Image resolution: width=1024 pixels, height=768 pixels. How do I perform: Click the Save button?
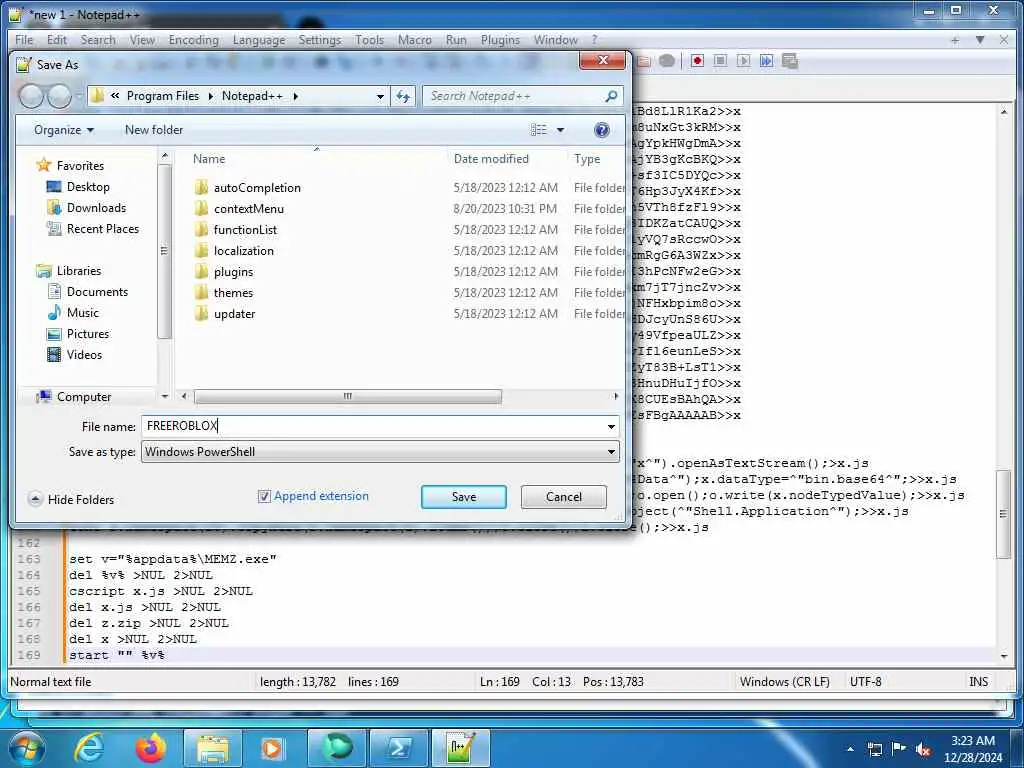464,497
